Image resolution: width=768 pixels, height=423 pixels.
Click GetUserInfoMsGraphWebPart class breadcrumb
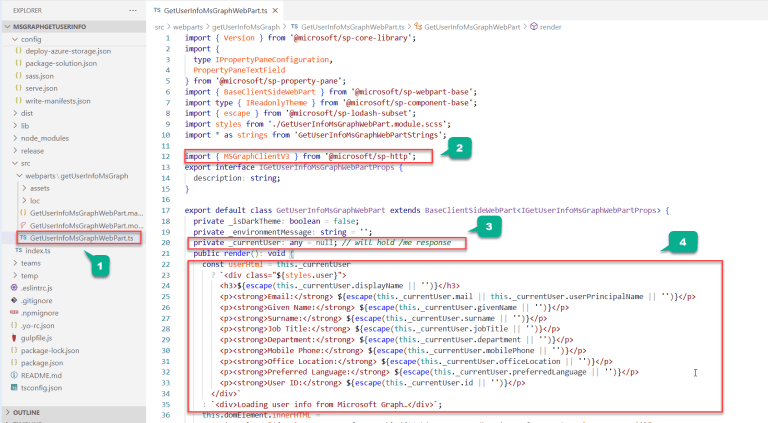[472, 27]
